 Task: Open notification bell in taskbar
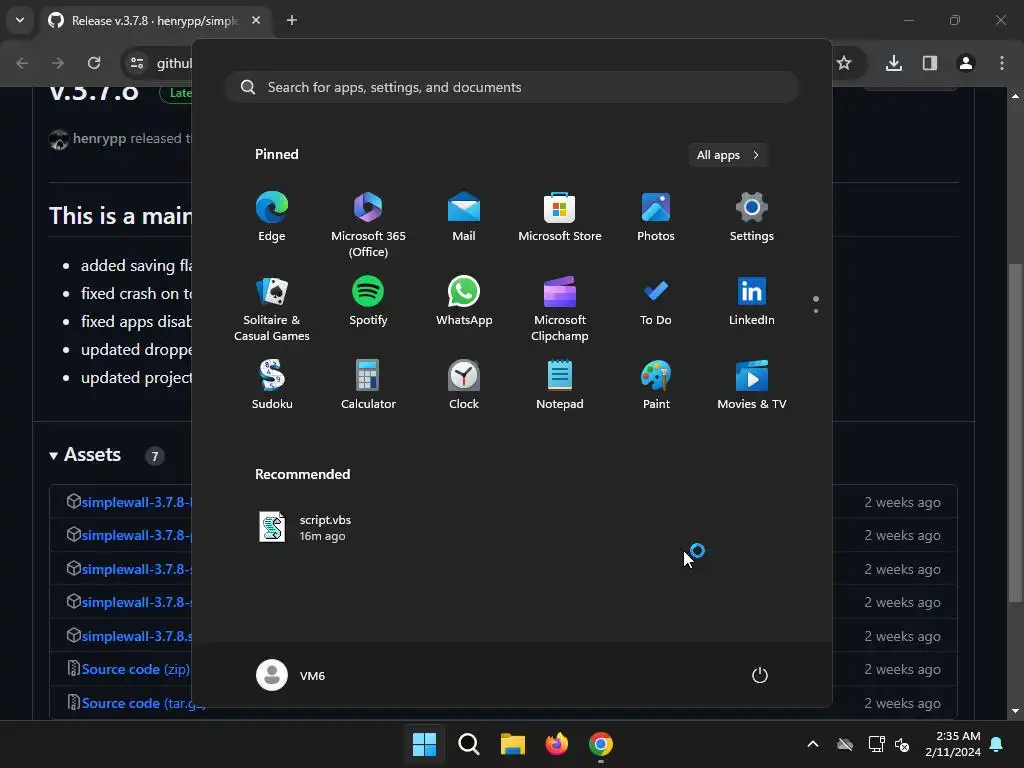click(997, 744)
